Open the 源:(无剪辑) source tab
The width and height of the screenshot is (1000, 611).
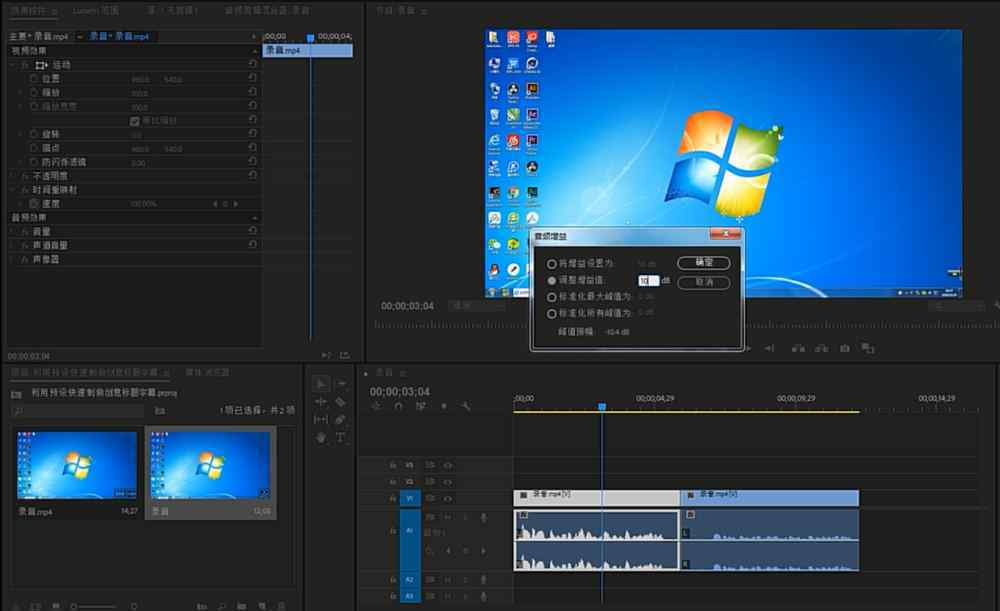[172, 10]
